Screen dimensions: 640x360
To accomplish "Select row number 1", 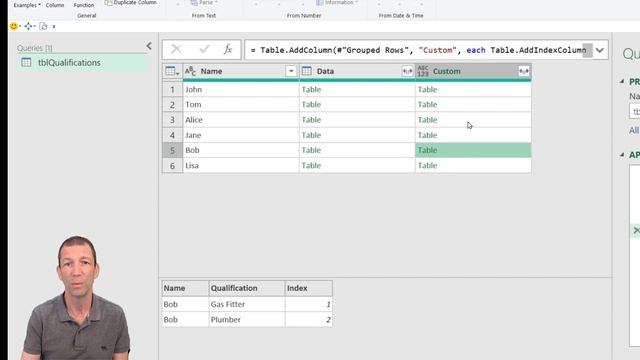I will 172,89.
